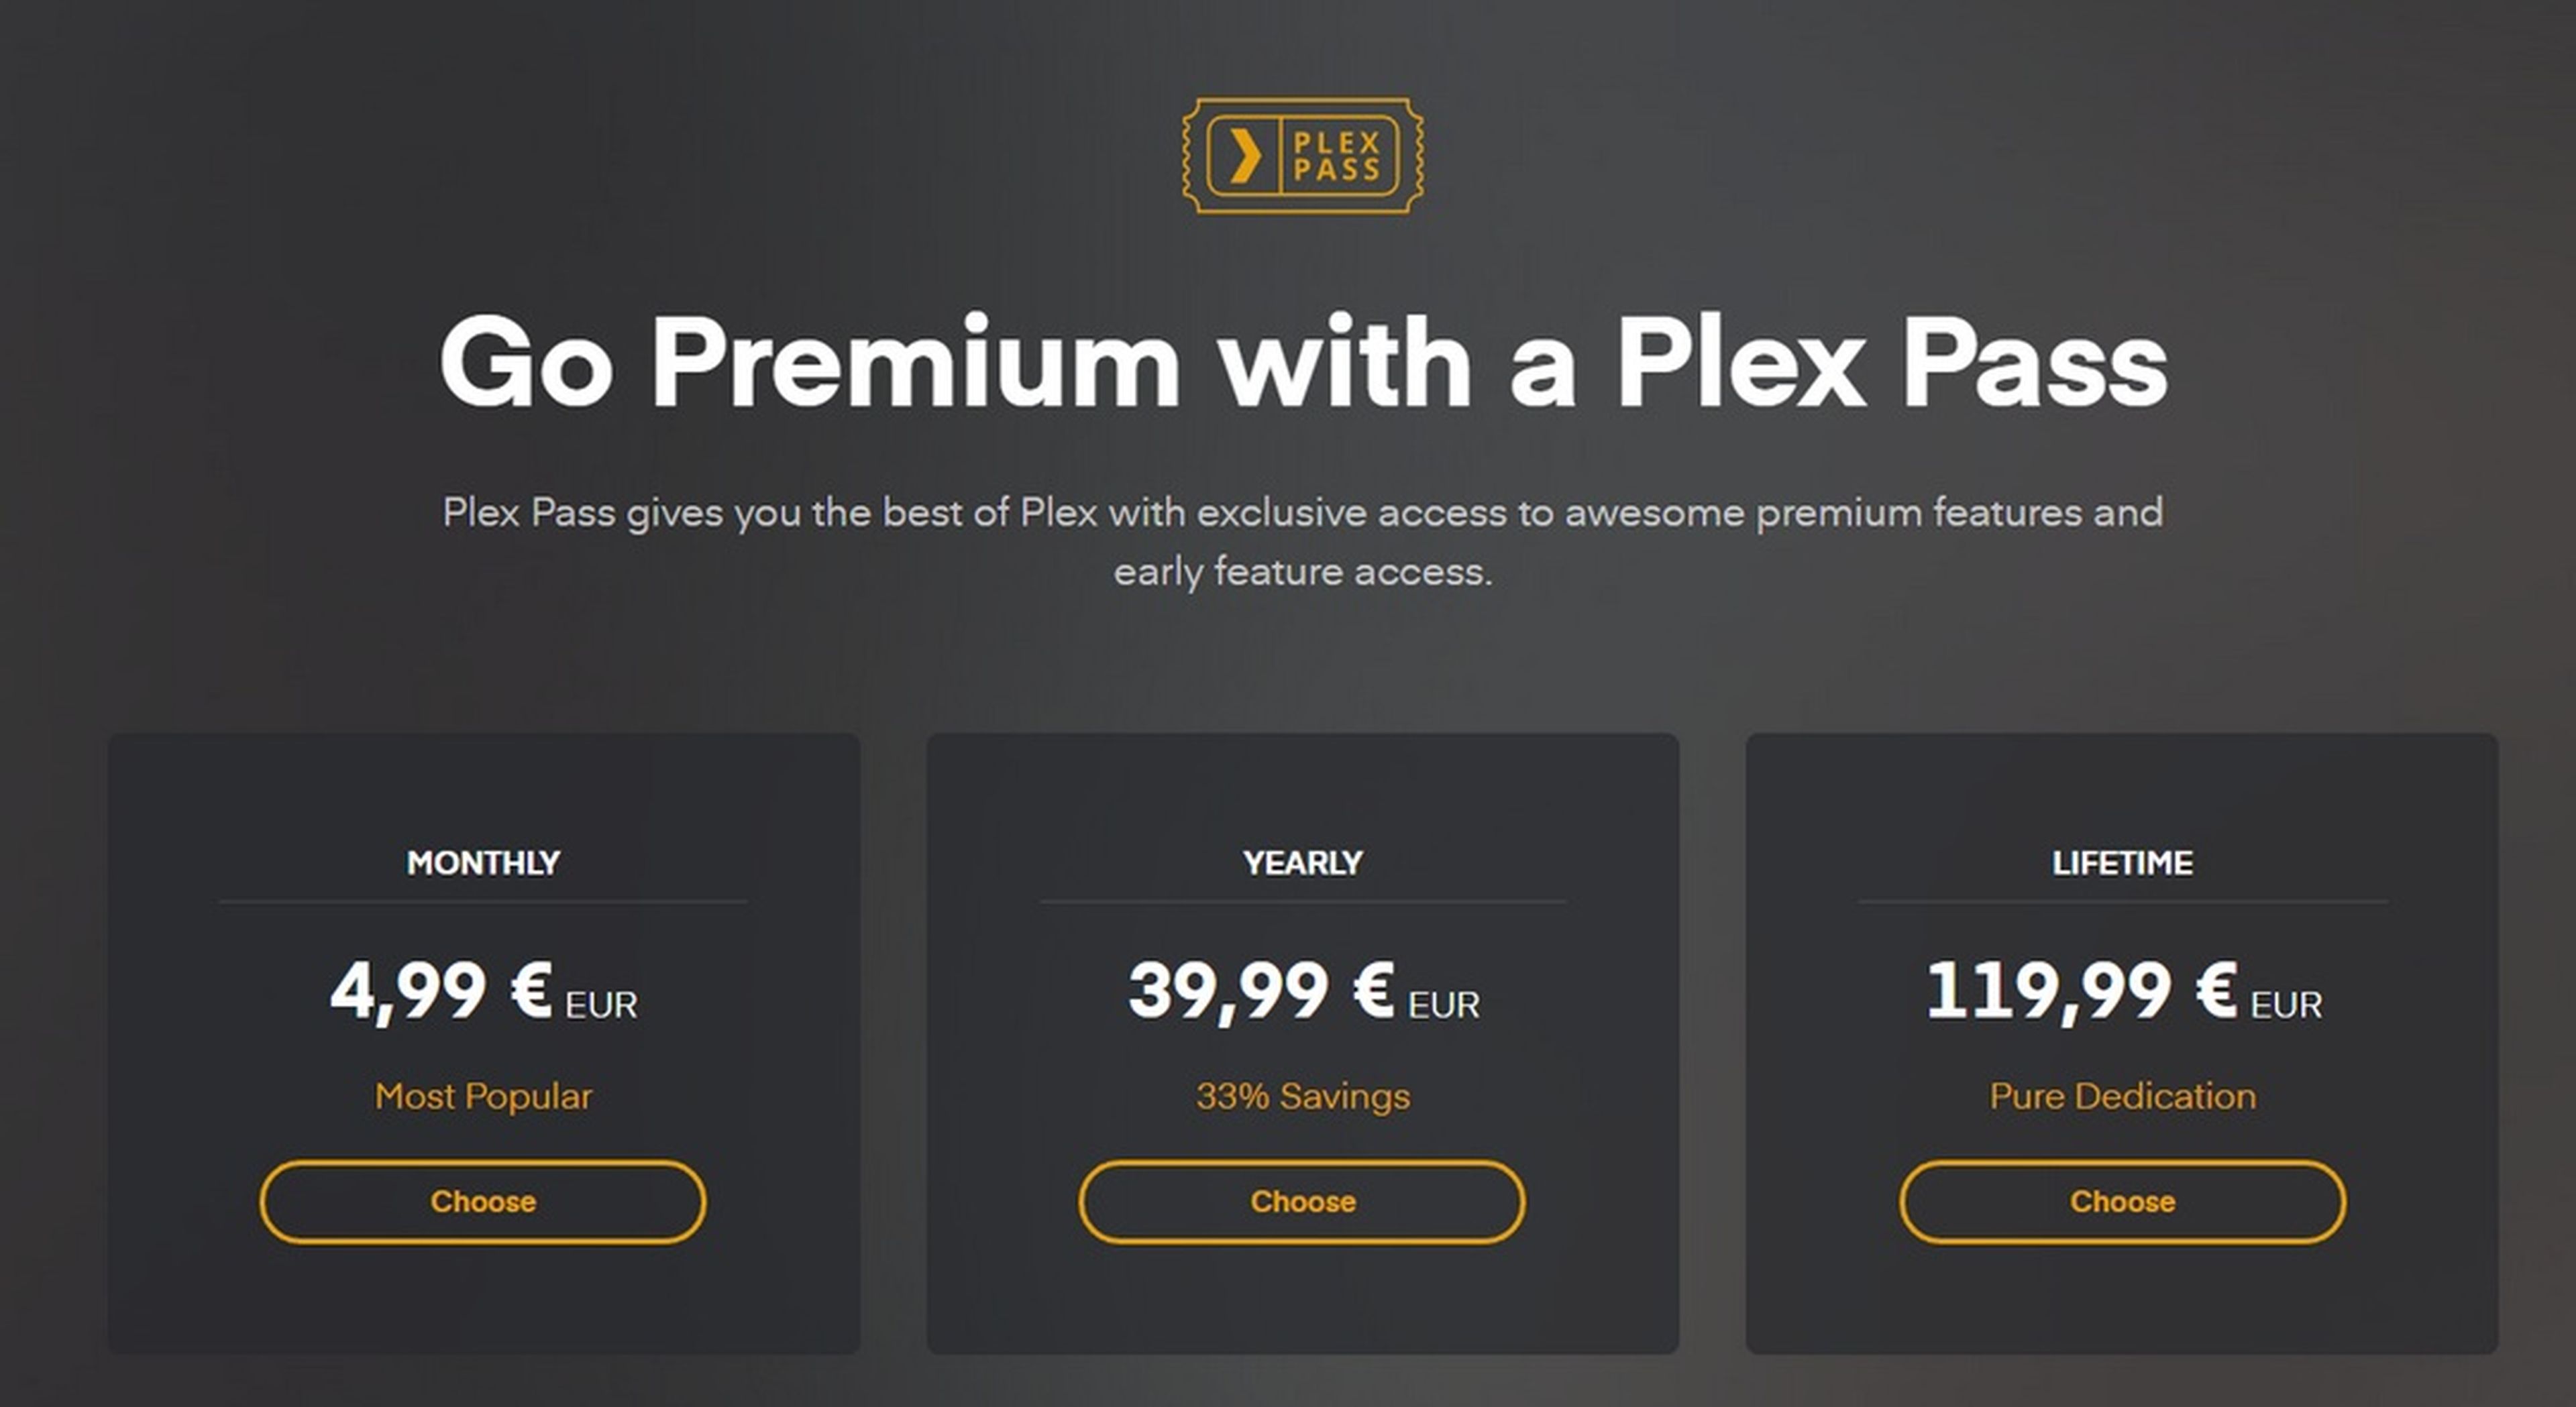
Task: Click the YEARLY plan heading
Action: 1302,862
